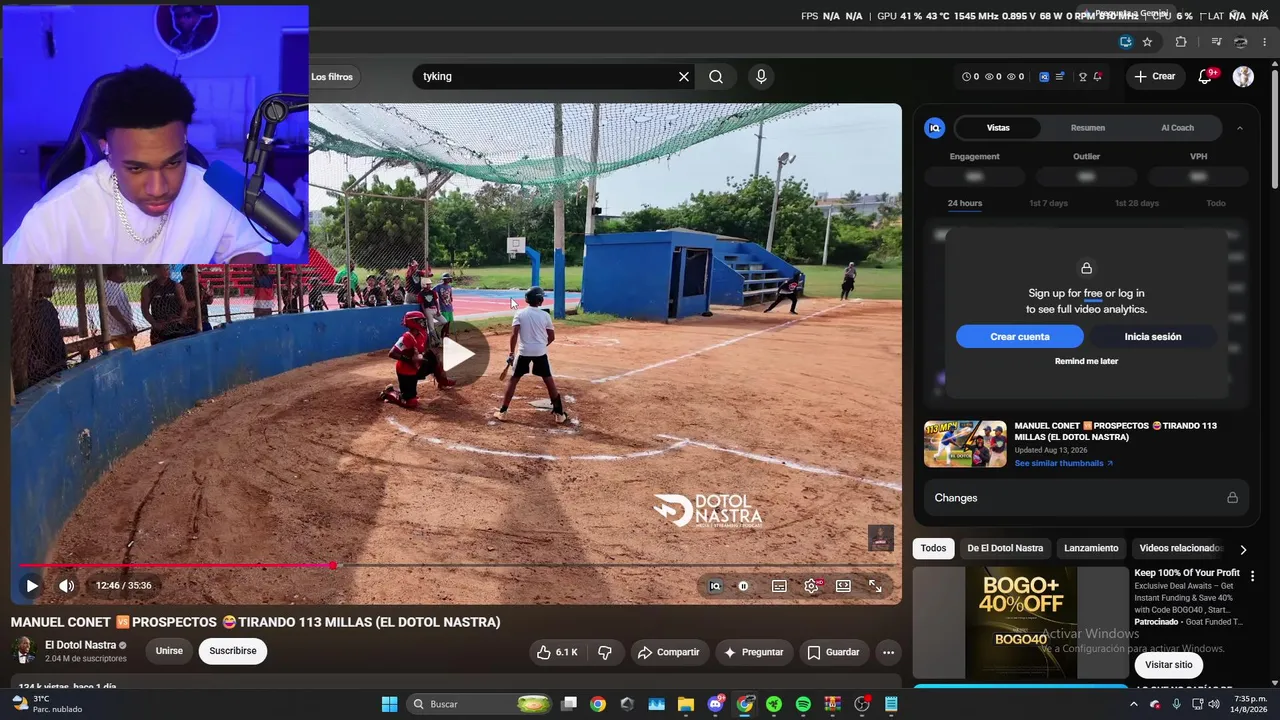Select the Todo range tab
Screen dimensions: 1280x720
pyautogui.click(x=1215, y=203)
